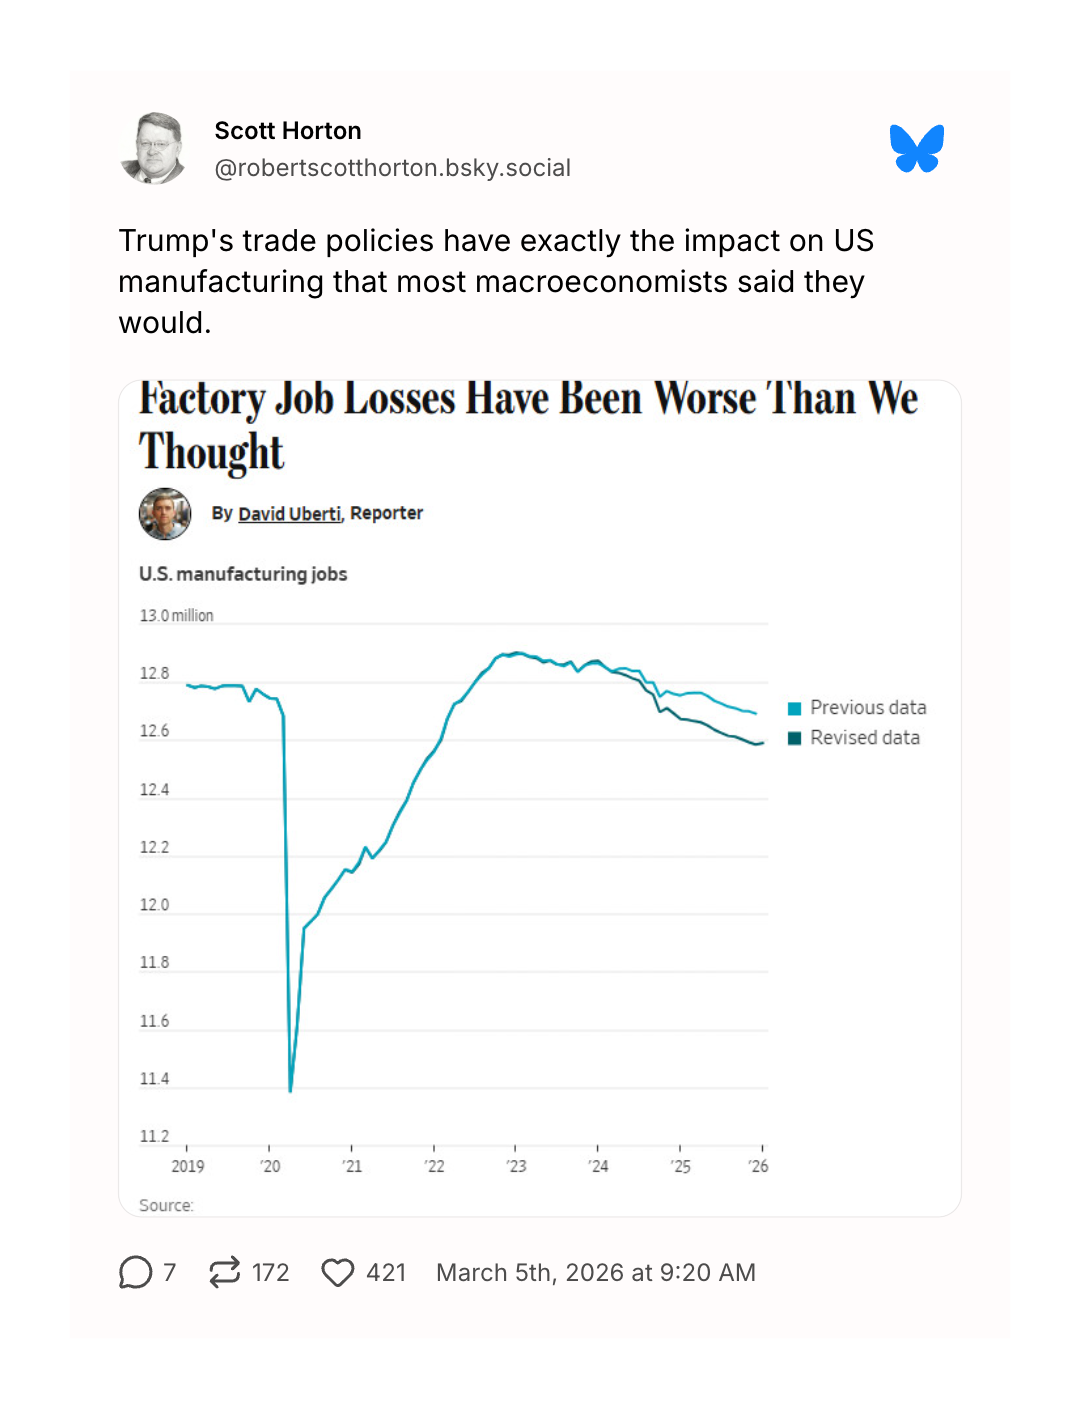The image size is (1080, 1407).
Task: Click David Uberti's reporter photo
Action: (x=165, y=514)
